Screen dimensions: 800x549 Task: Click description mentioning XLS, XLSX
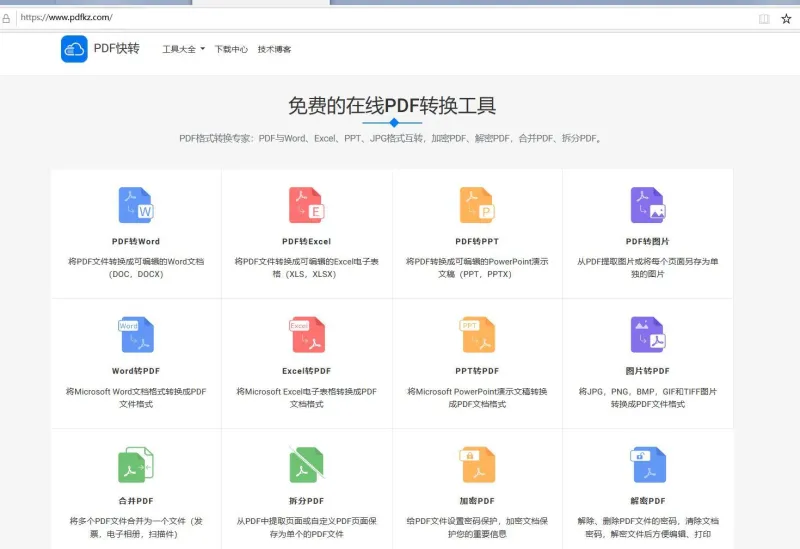tap(307, 267)
